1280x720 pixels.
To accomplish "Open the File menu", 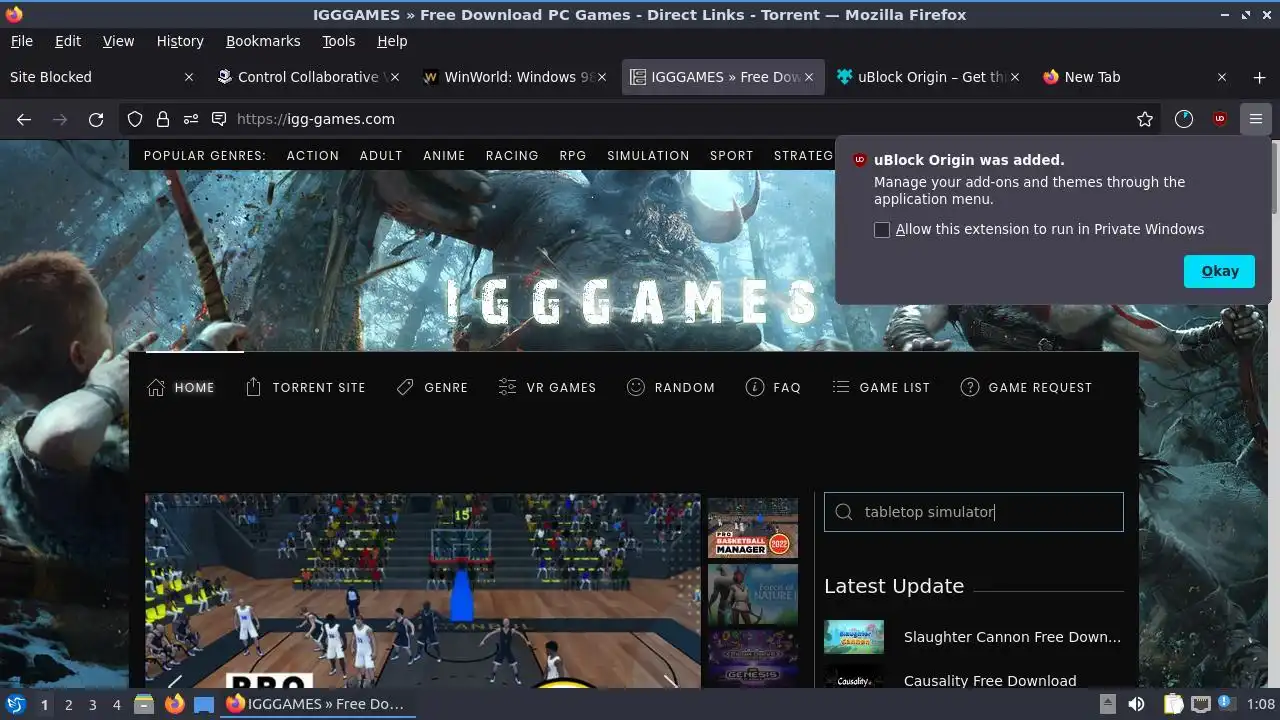I will pyautogui.click(x=21, y=41).
